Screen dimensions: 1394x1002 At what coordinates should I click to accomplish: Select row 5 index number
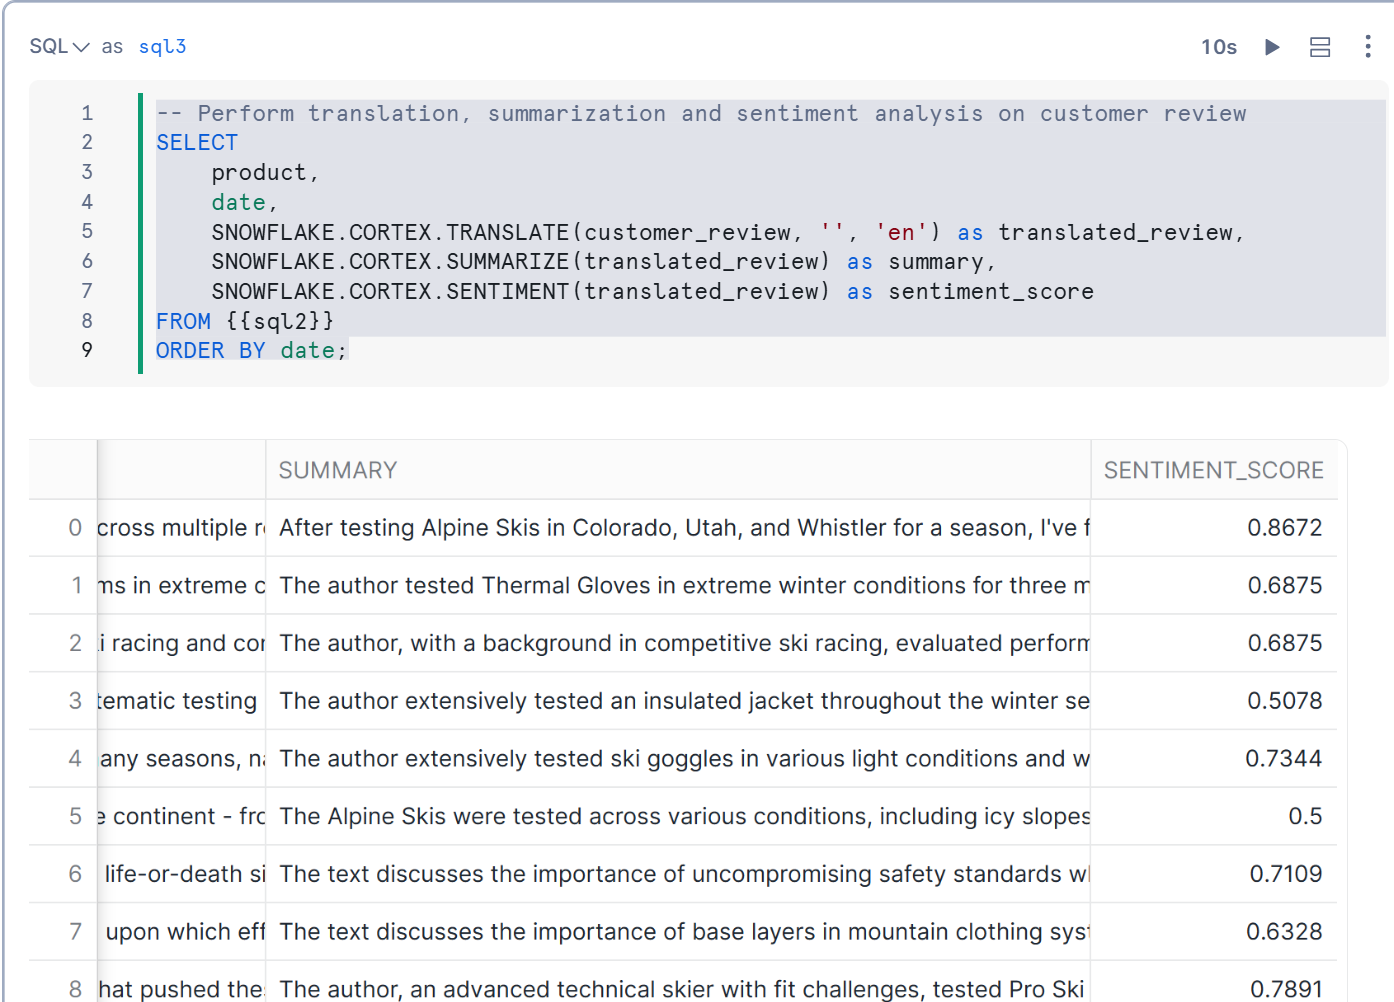[x=74, y=817]
